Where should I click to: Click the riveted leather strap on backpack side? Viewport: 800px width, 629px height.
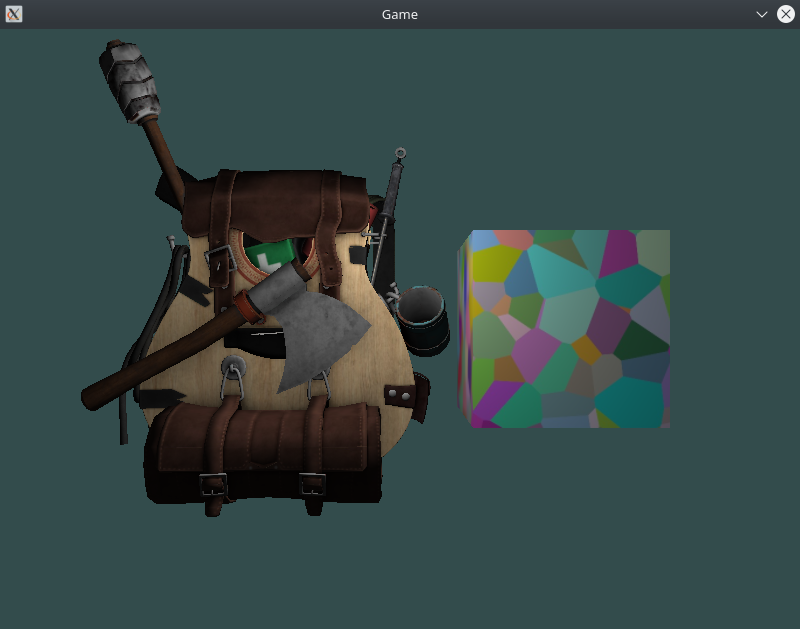click(x=402, y=395)
